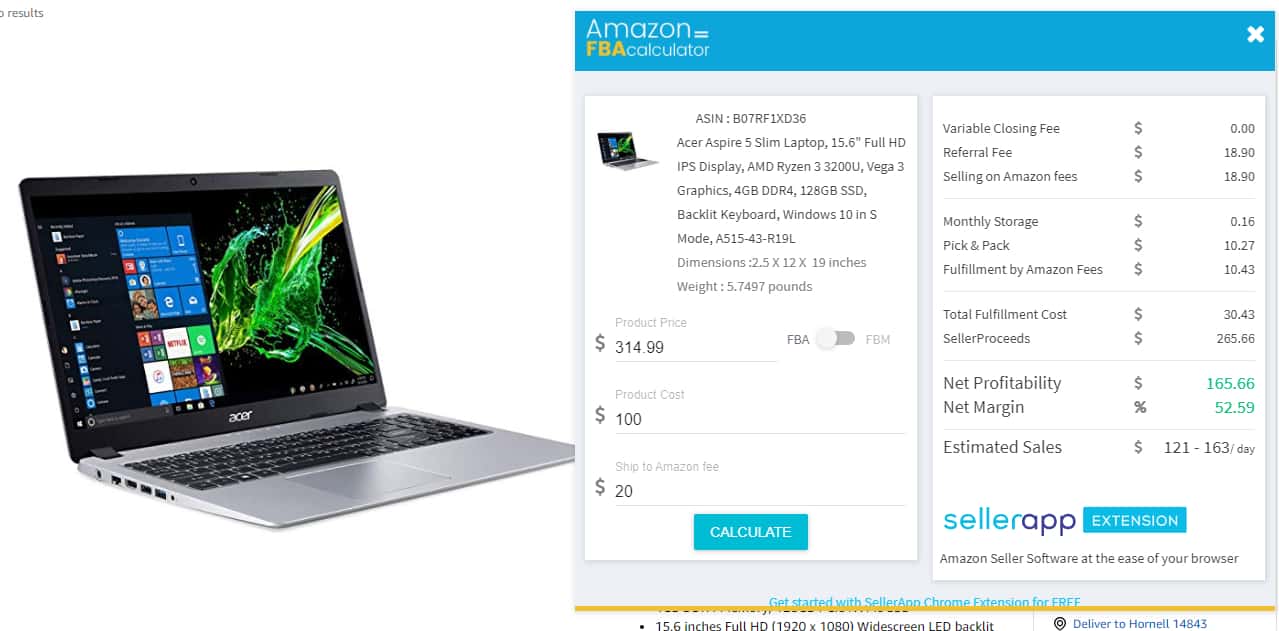Click Deliver to Hornell 14843 link
This screenshot has height=631, width=1279.
(x=1139, y=623)
